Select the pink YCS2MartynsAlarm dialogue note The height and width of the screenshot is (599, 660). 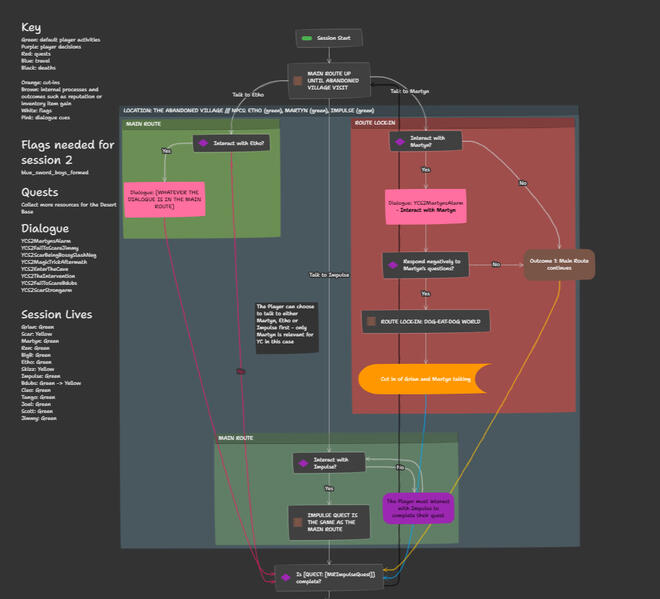426,207
